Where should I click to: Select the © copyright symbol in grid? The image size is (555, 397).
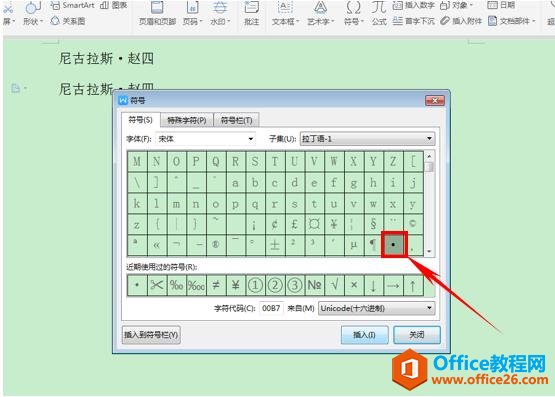(412, 224)
